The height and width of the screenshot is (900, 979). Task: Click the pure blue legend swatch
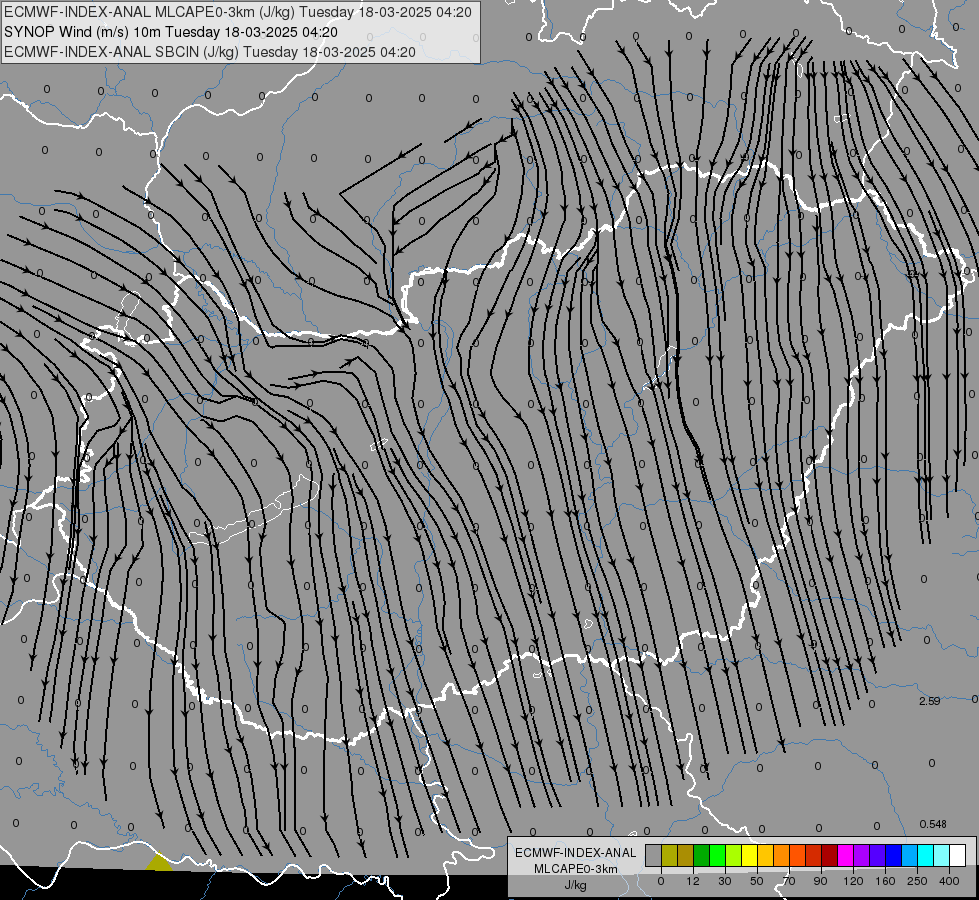894,855
